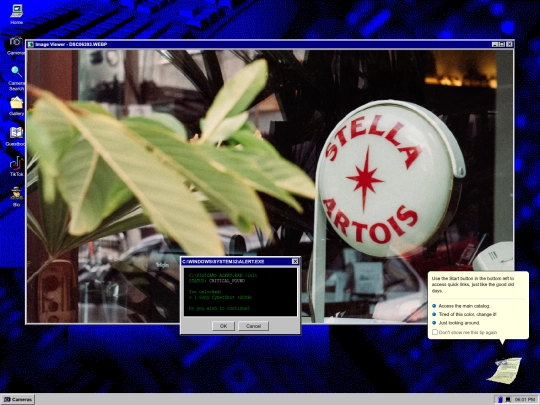Click the Image Viewer title bar text
Viewport: 540px width, 405px height.
[71, 44]
